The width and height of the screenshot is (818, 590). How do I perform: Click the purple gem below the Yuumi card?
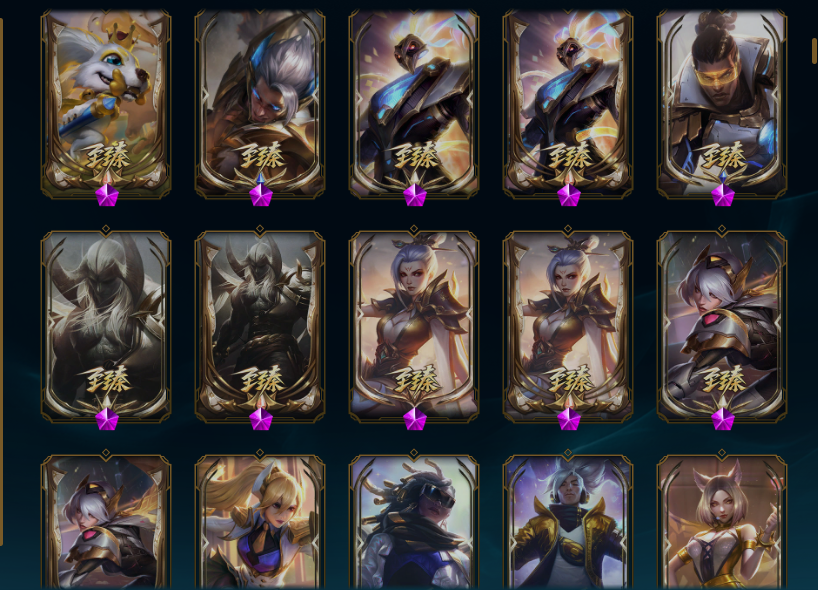(x=107, y=196)
